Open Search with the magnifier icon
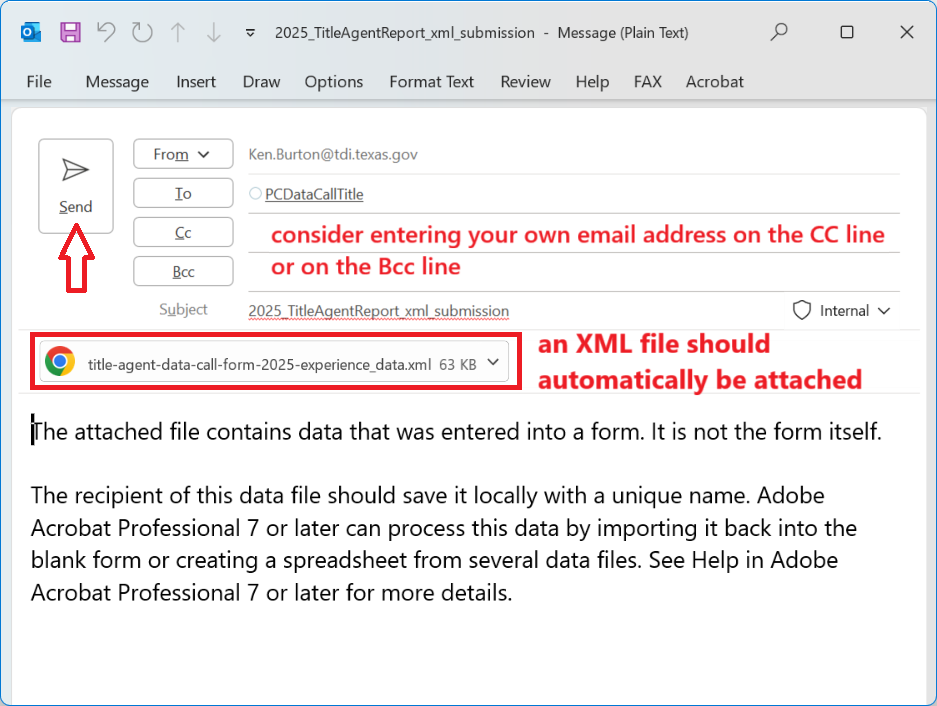 778,32
